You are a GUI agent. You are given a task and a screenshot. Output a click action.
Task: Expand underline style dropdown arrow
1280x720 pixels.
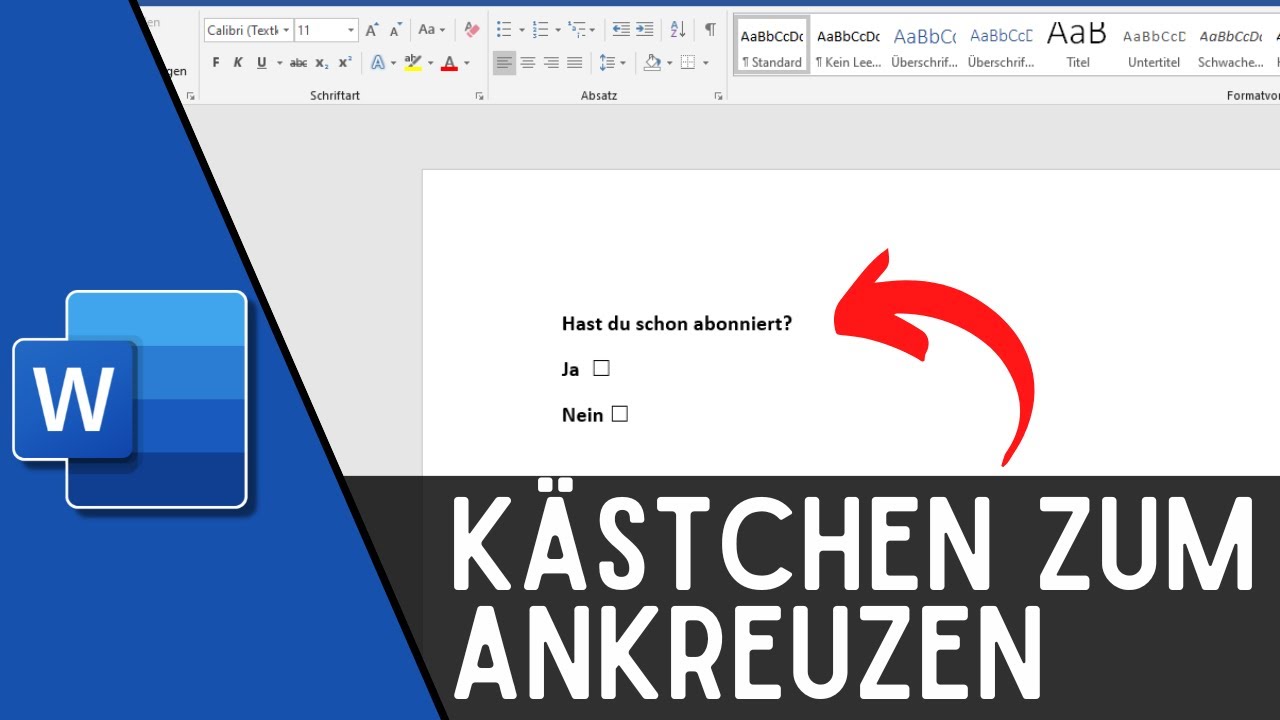[278, 63]
